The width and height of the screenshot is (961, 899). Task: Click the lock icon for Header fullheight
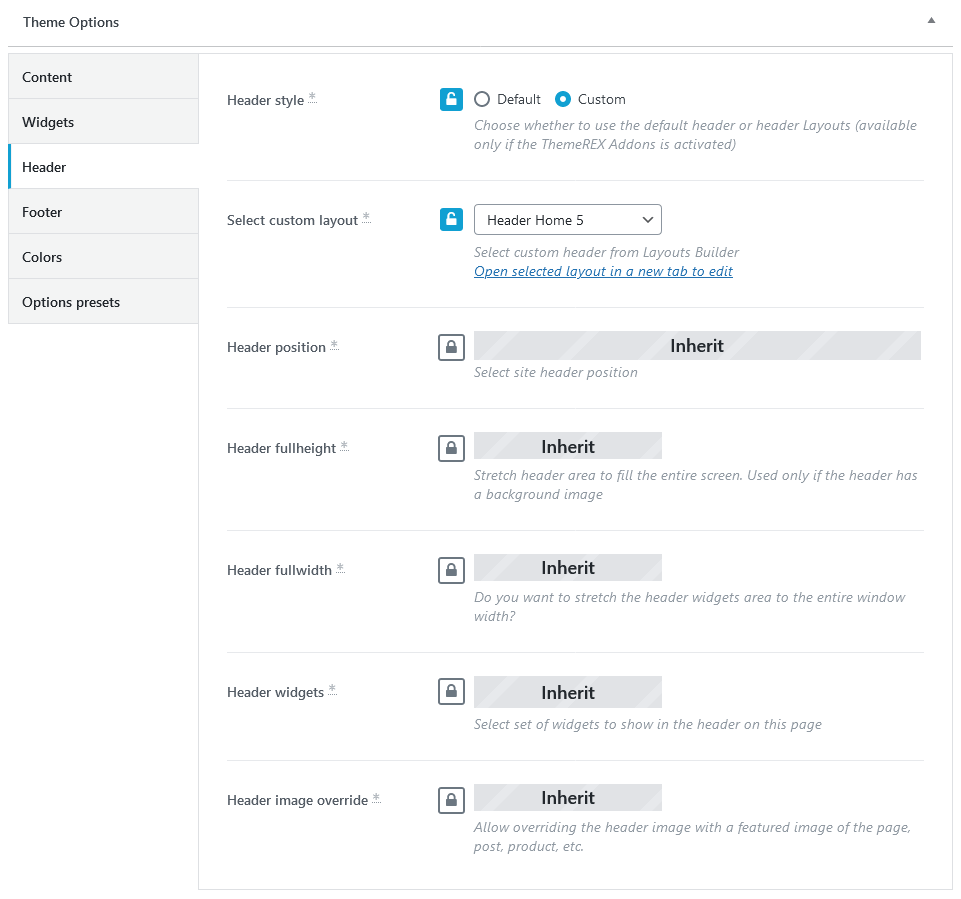tap(451, 448)
